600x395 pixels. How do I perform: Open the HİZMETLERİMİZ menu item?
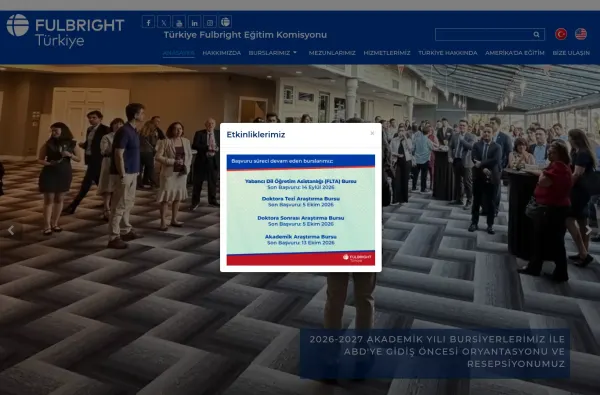click(387, 53)
